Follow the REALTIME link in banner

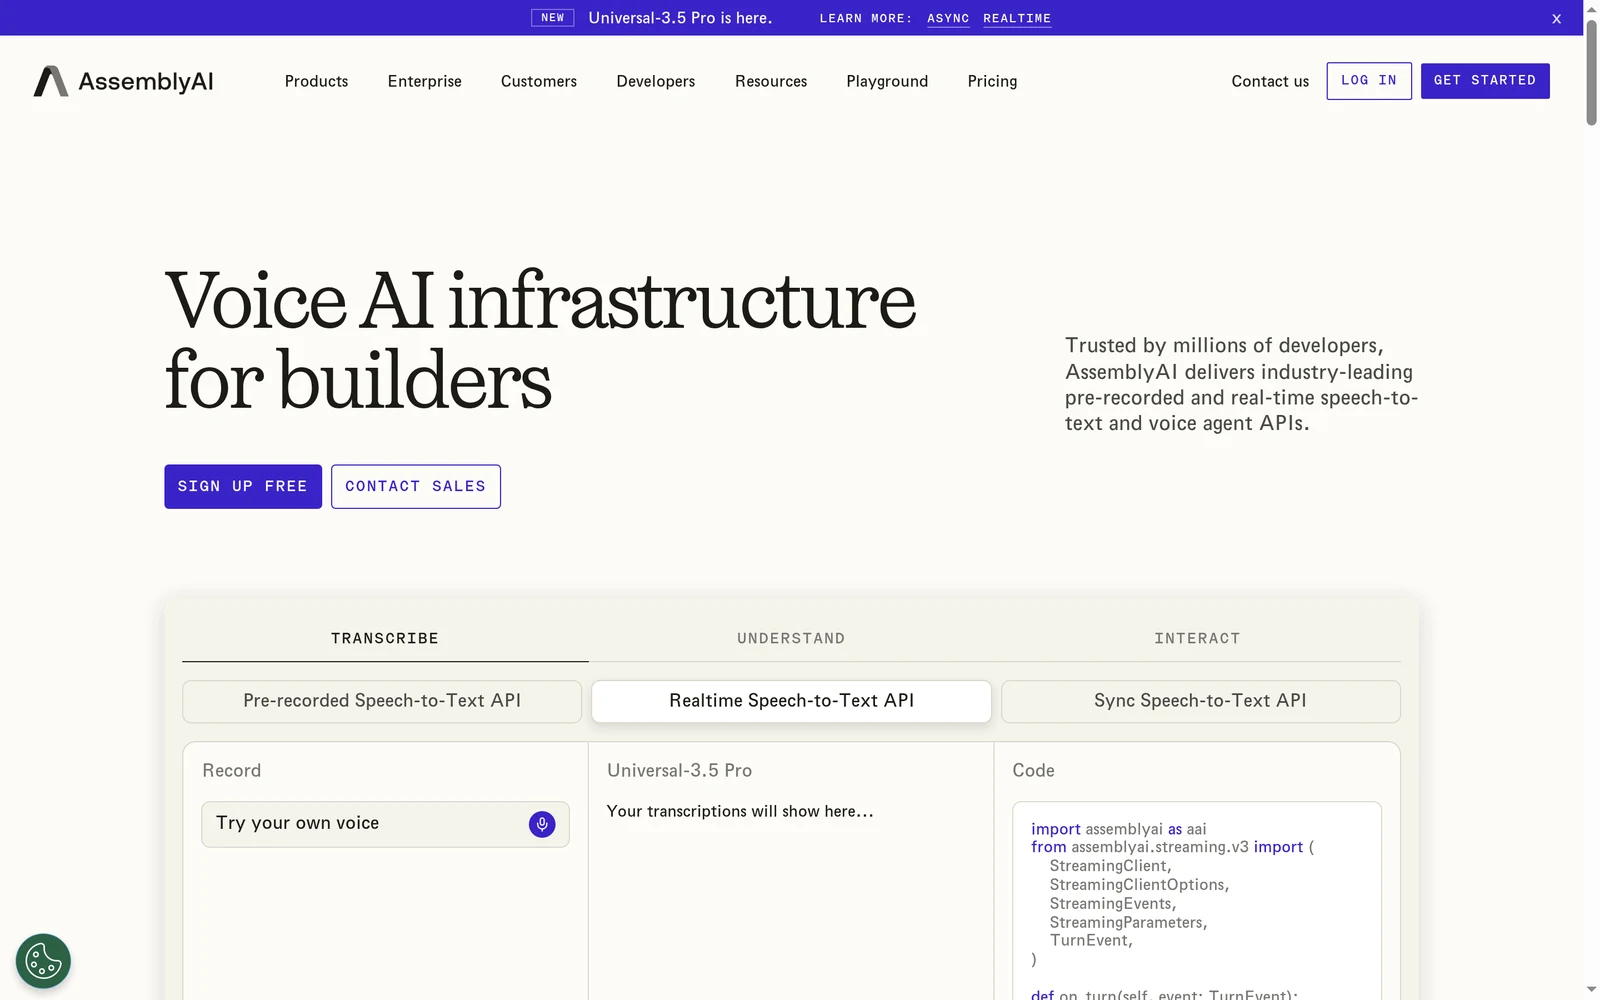click(1017, 18)
